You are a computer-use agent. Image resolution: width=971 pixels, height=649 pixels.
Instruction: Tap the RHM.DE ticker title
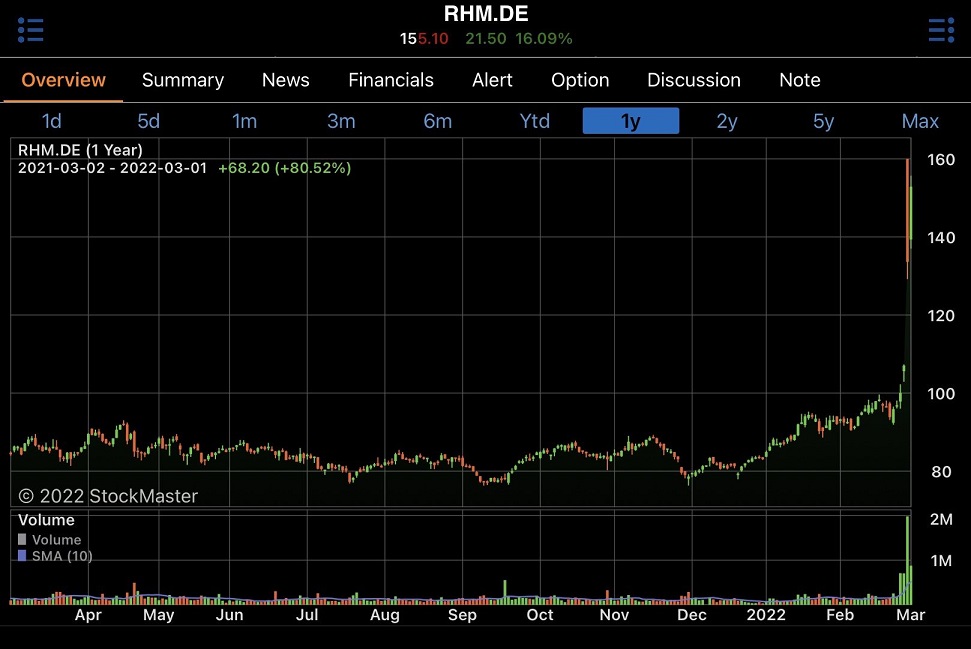point(486,14)
